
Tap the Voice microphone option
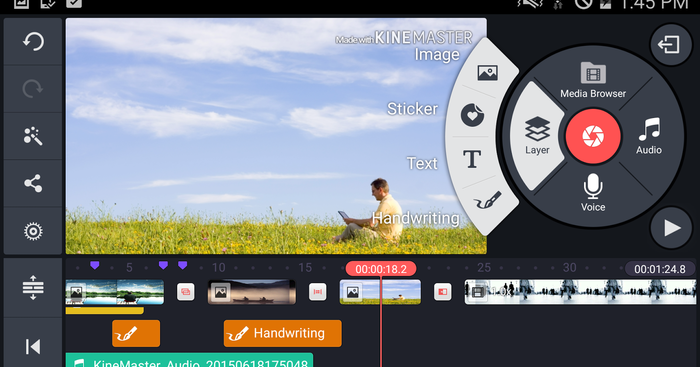(593, 192)
